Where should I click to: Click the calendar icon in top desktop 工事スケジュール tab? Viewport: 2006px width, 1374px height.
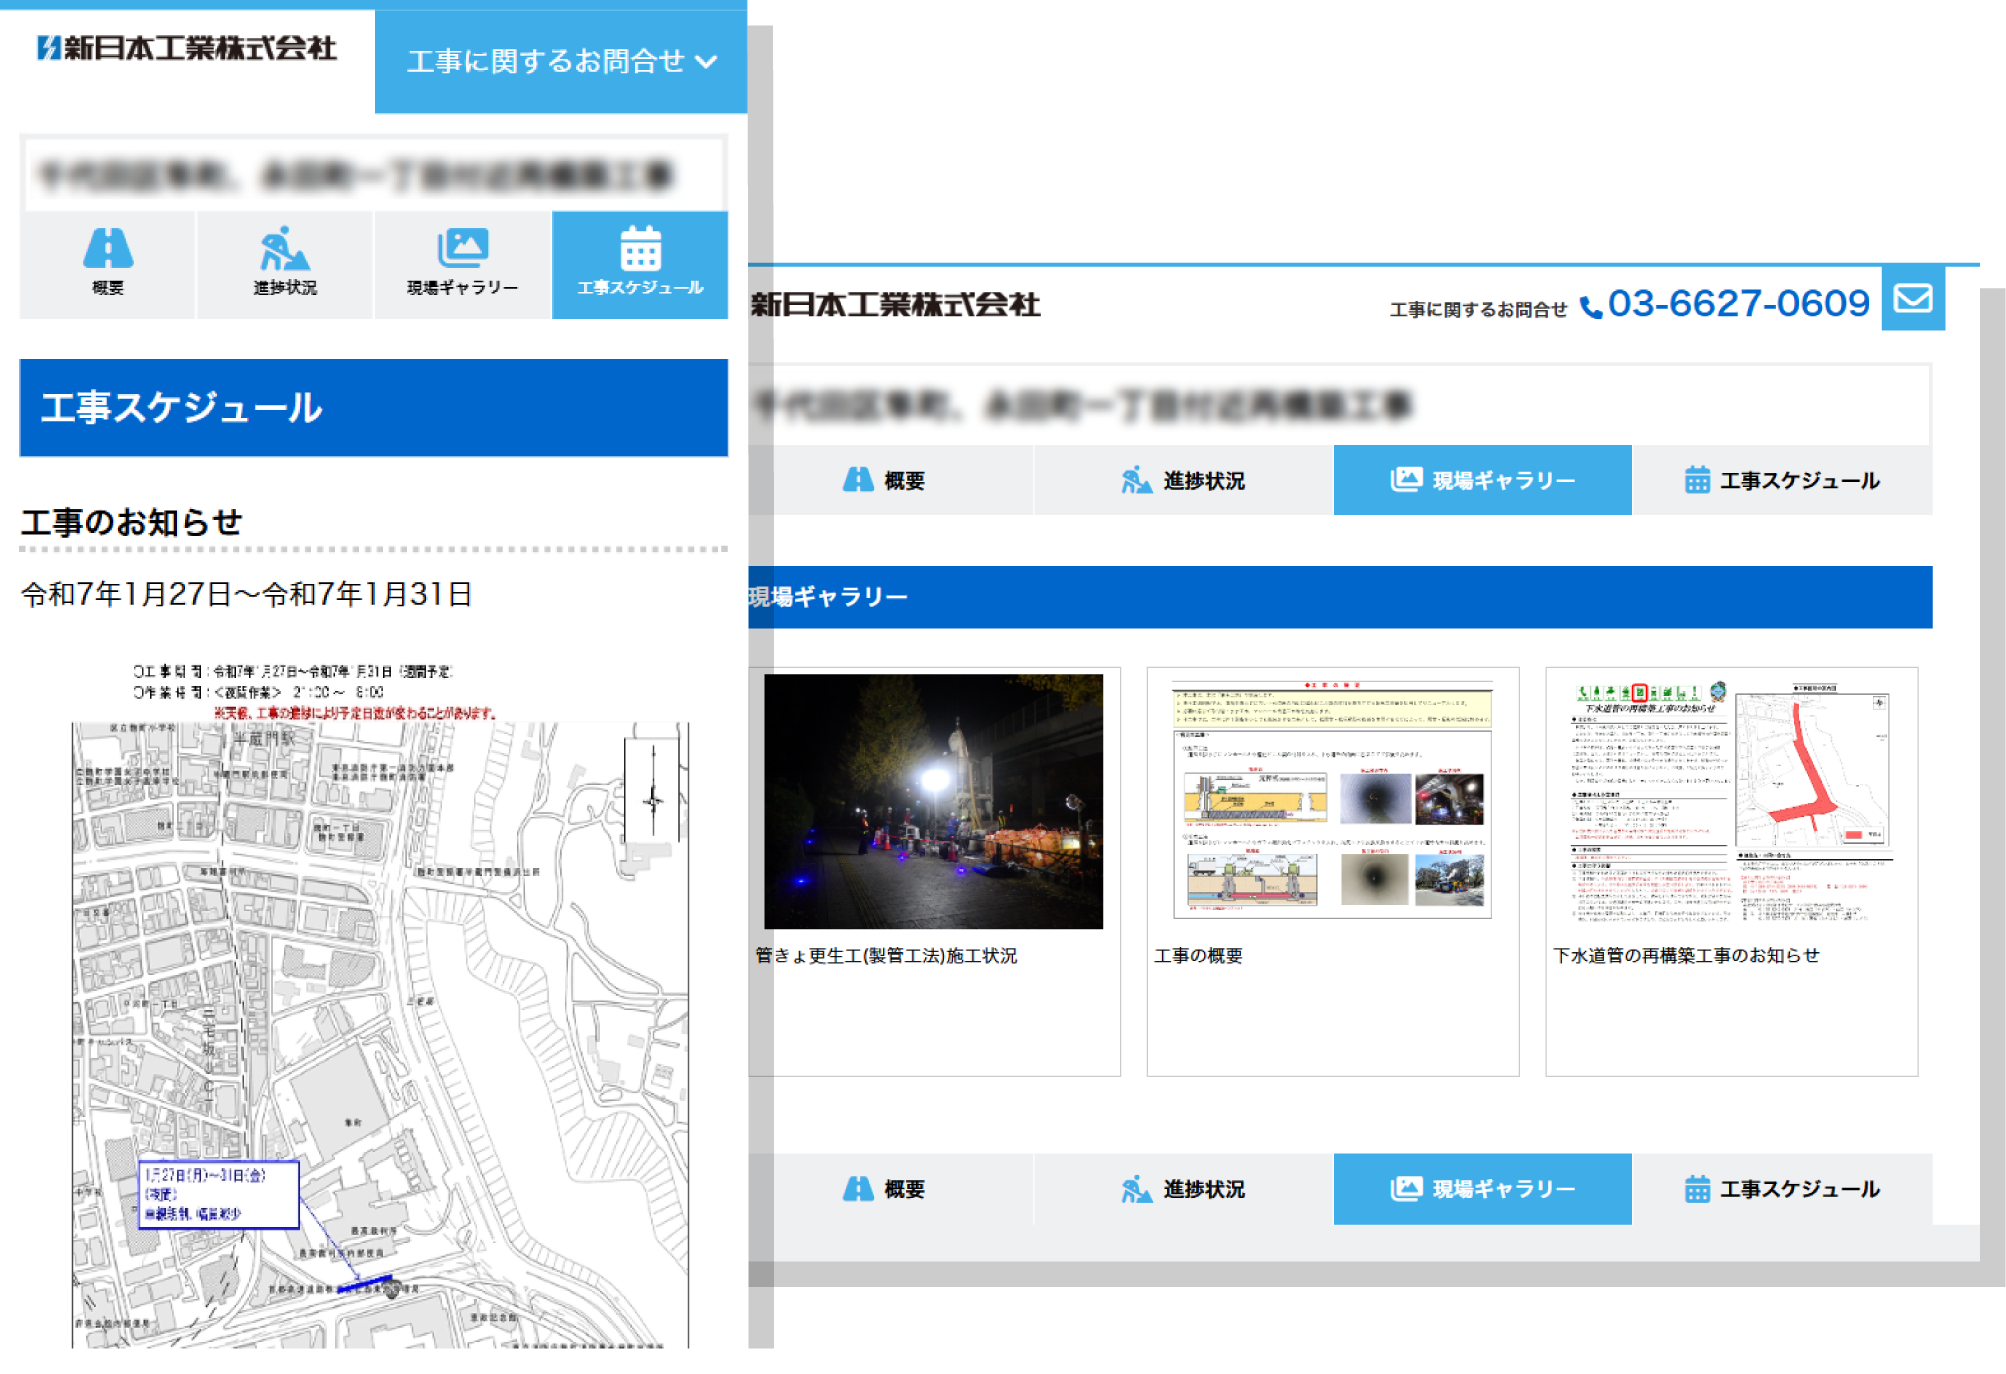pyautogui.click(x=1697, y=481)
